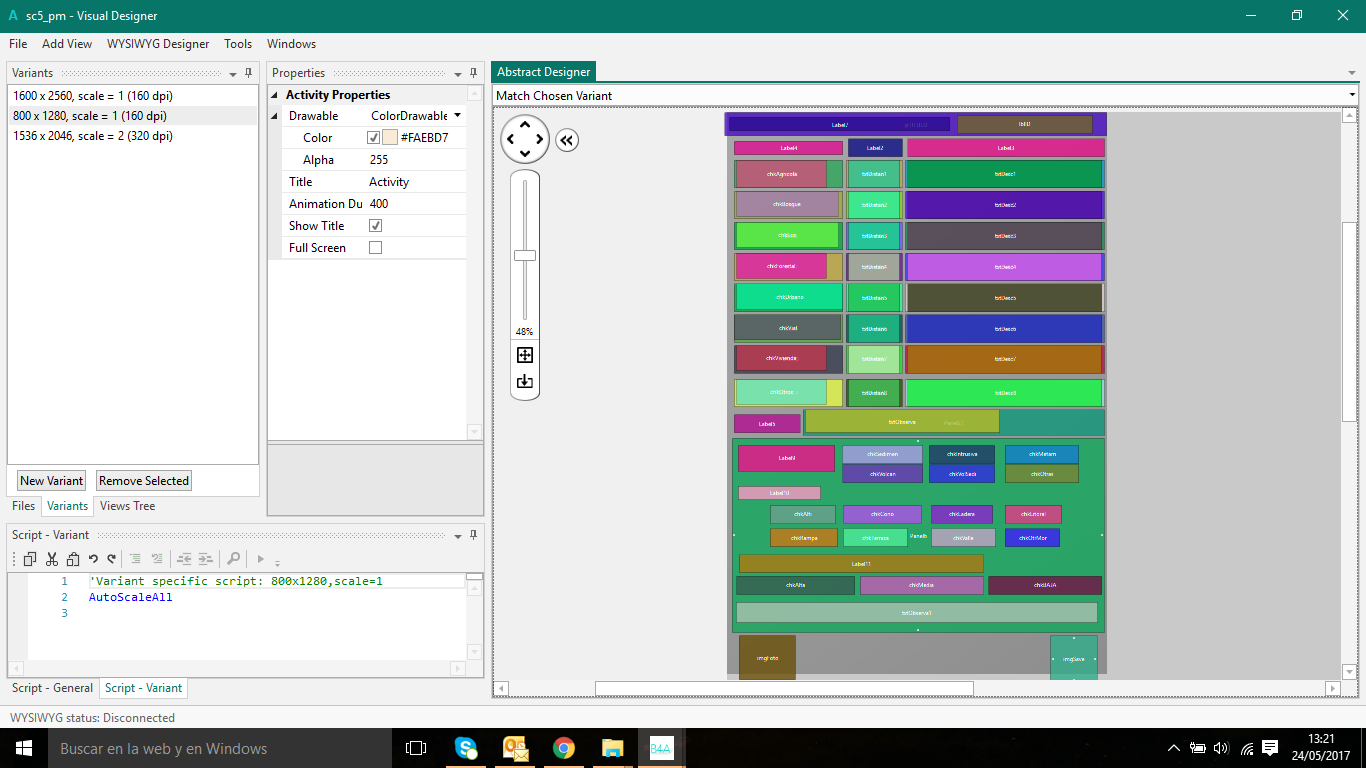Open the Drawable ColorDrawable dropdown

coord(457,116)
